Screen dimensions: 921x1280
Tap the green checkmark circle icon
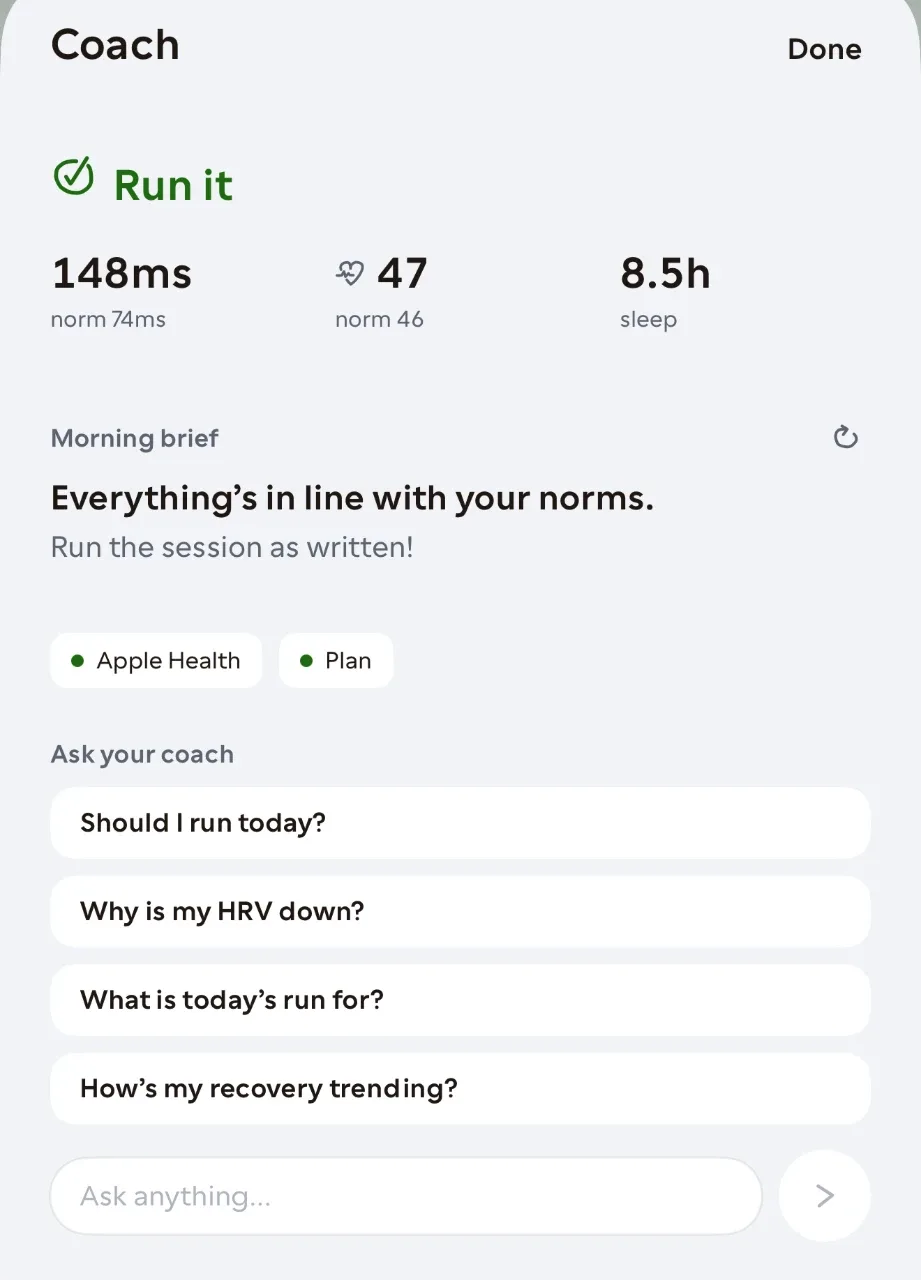(x=73, y=176)
